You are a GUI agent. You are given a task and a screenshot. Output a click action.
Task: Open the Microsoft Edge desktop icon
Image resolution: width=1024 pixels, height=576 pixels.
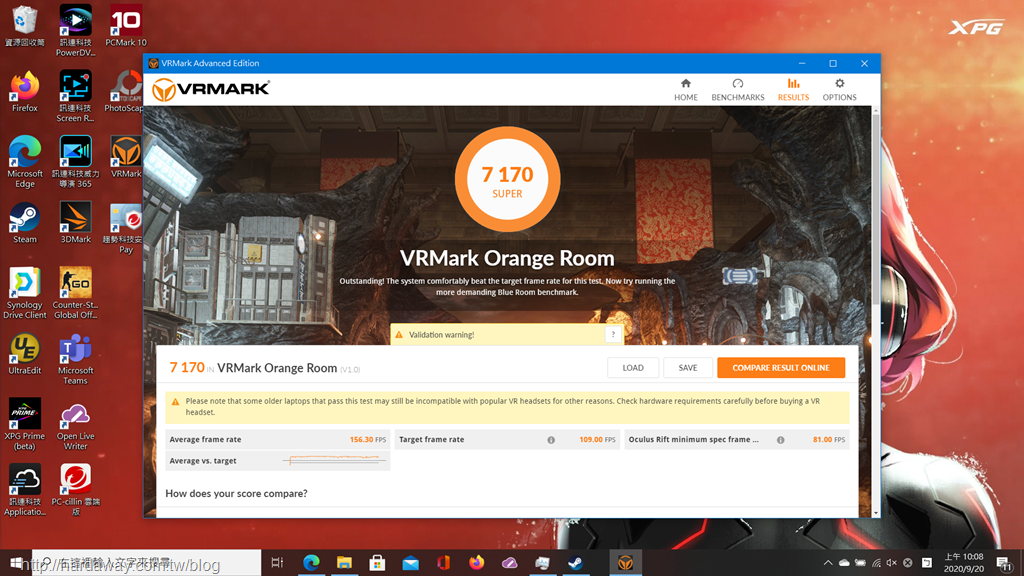(x=24, y=161)
